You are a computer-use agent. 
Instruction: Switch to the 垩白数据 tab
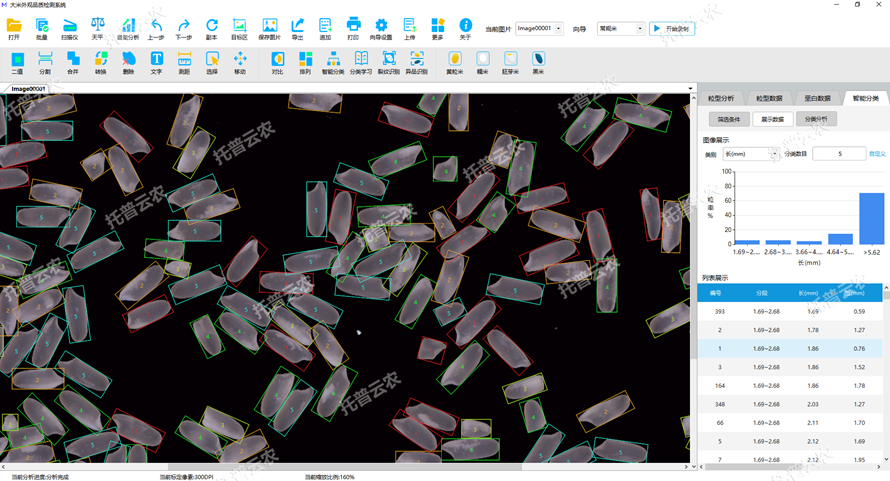pyautogui.click(x=817, y=99)
